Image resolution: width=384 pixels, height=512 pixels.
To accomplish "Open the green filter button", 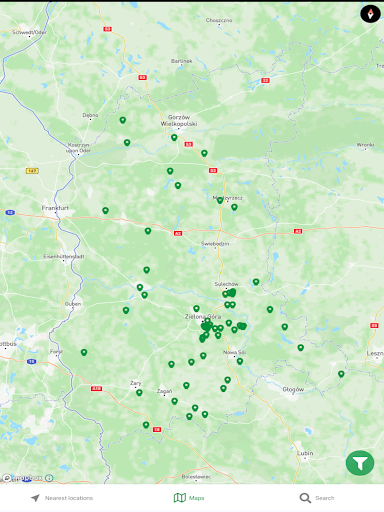I will coord(360,463).
